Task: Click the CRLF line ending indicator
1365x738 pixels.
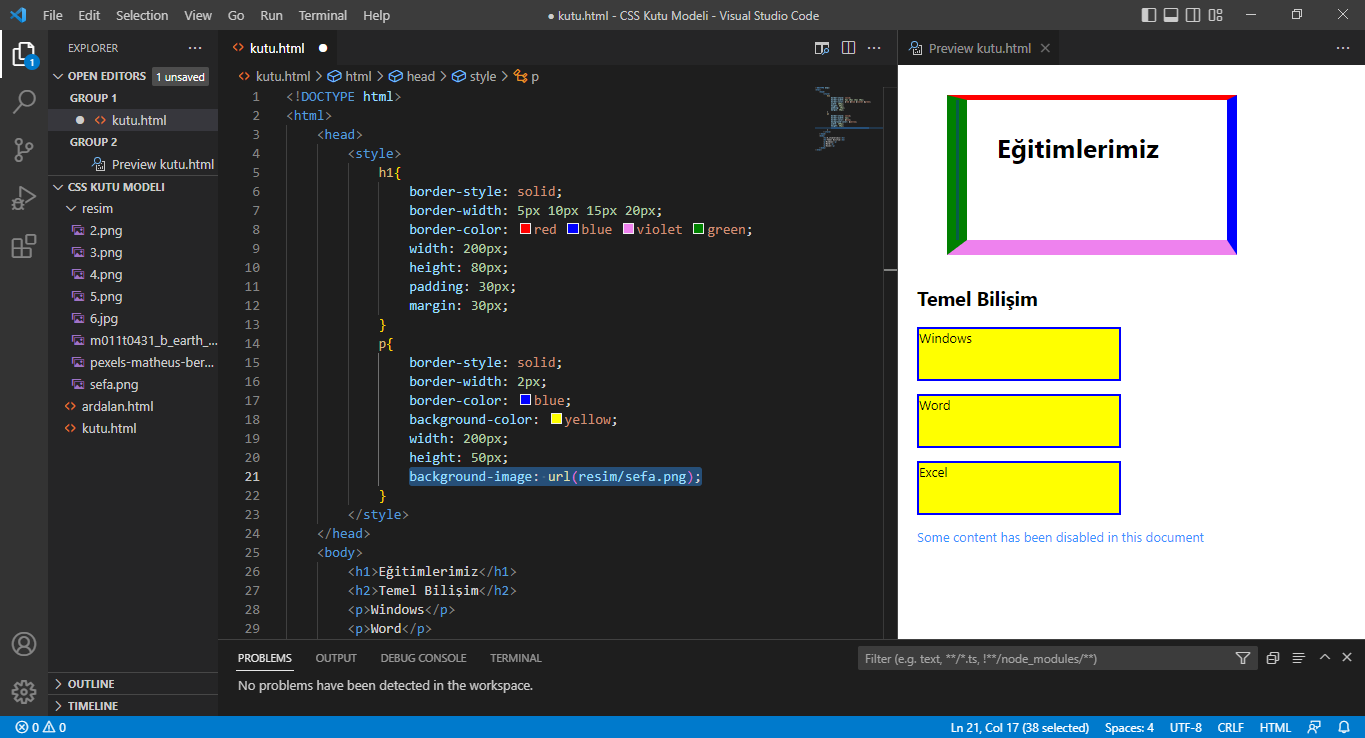Action: pos(1231,727)
